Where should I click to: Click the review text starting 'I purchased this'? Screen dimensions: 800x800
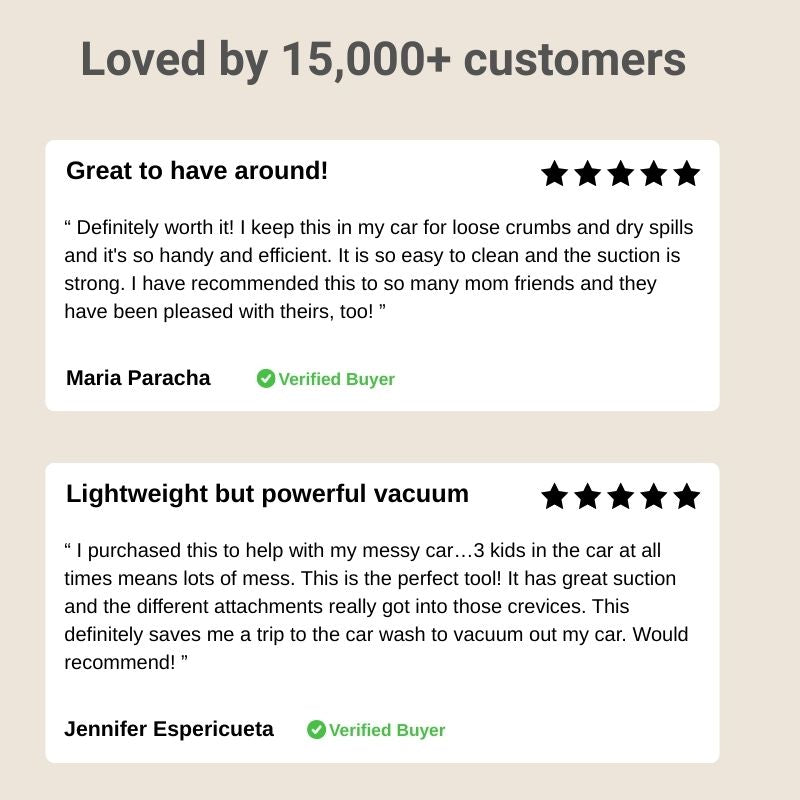377,606
